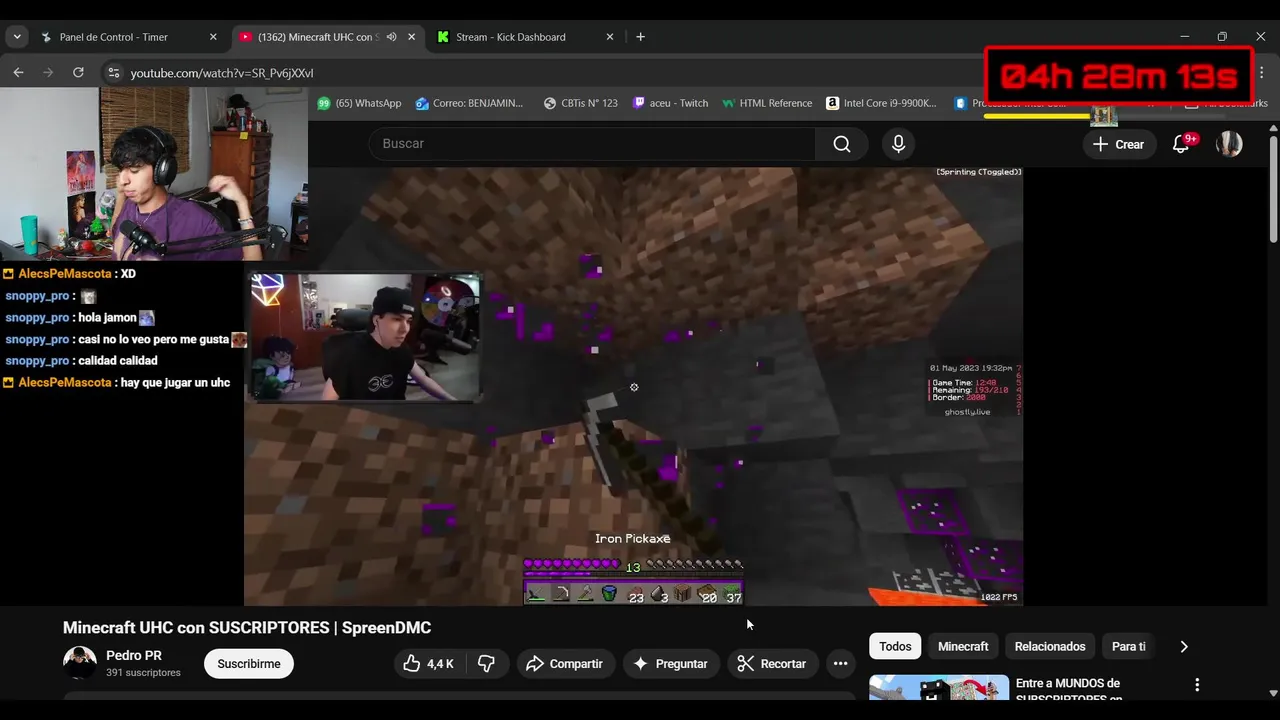Open the account avatar menu
This screenshot has width=1280, height=720.
pyautogui.click(x=1229, y=144)
